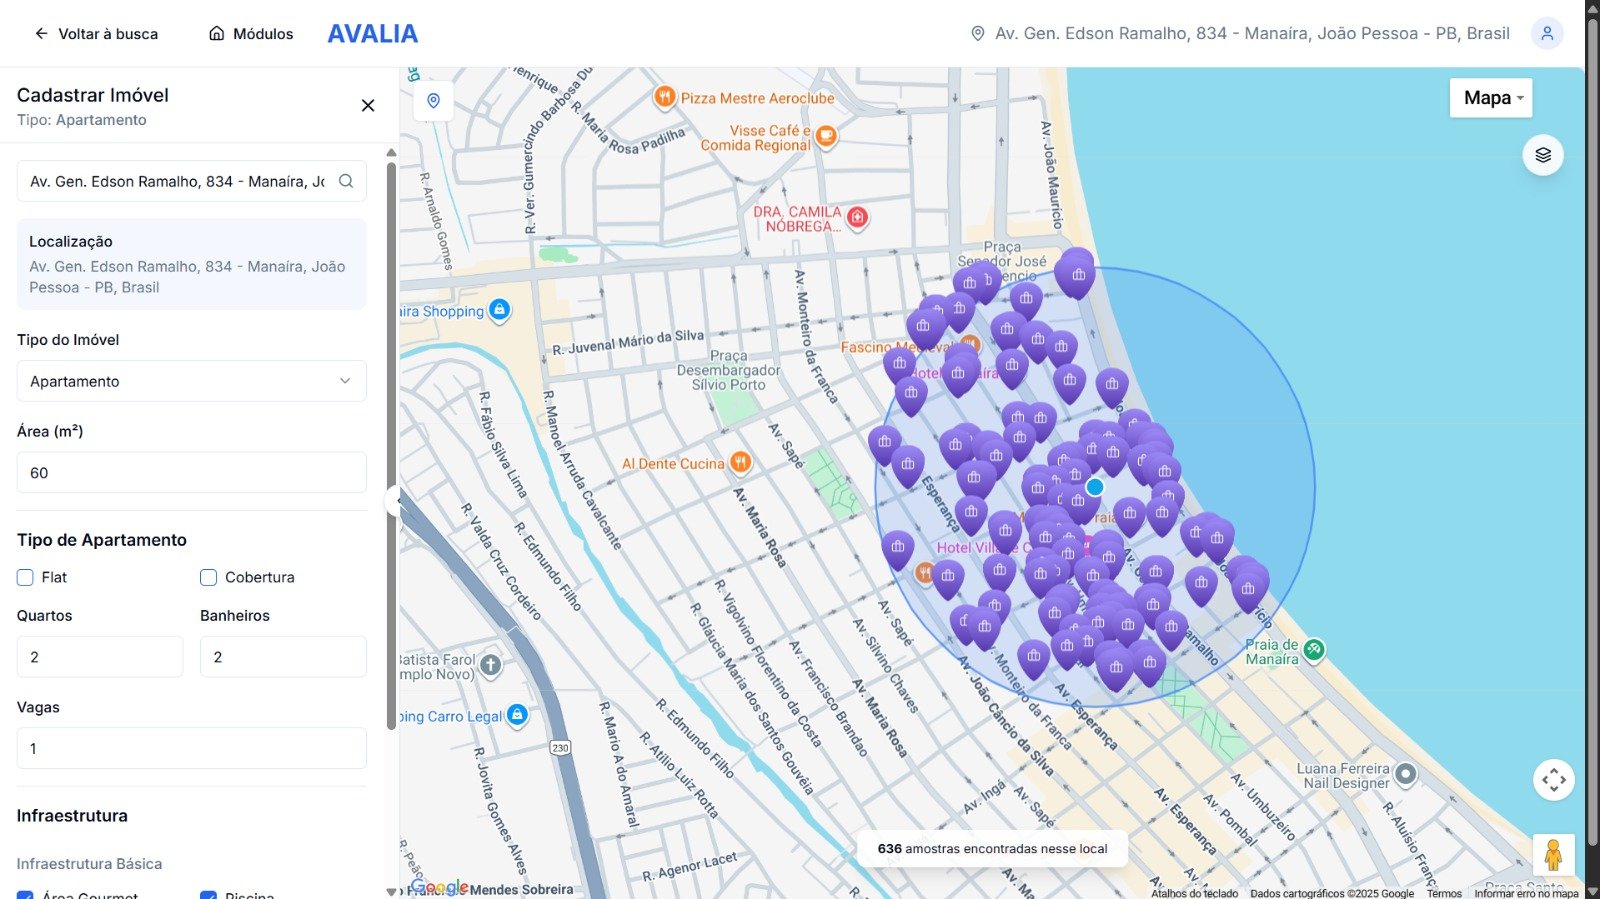Screen dimensions: 1600x899
Task: Collapse the side panel with handle arrow
Action: pos(395,500)
